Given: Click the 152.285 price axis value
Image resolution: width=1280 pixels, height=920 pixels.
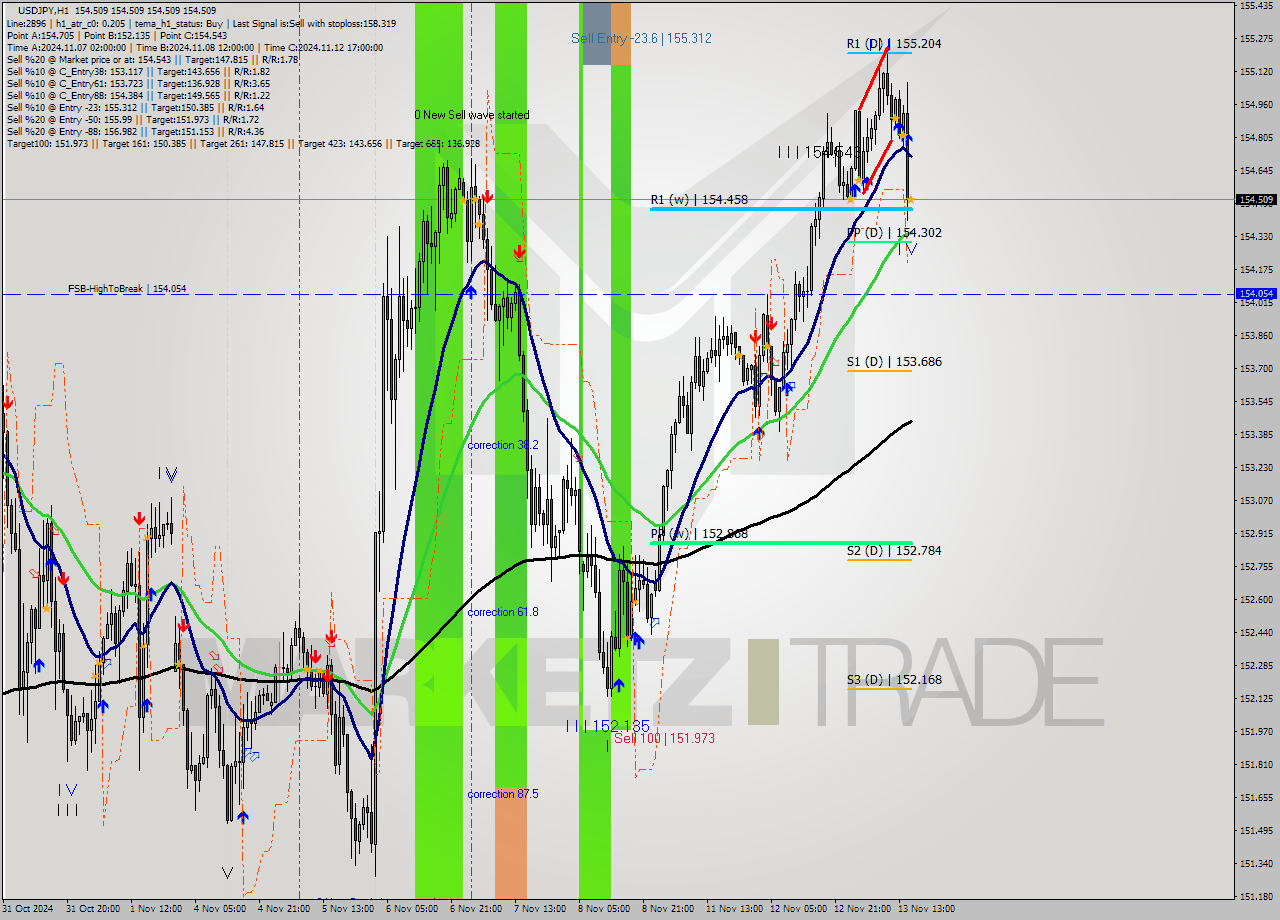Looking at the screenshot, I should 1256,666.
